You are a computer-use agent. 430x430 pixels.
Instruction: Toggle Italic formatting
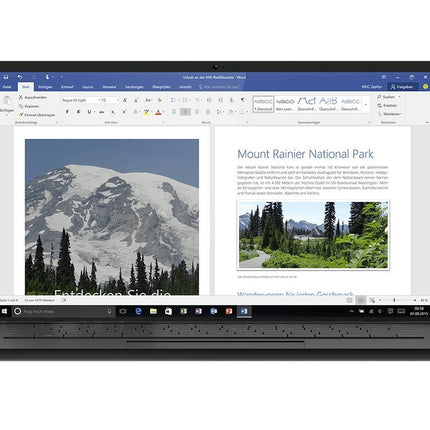78,112
